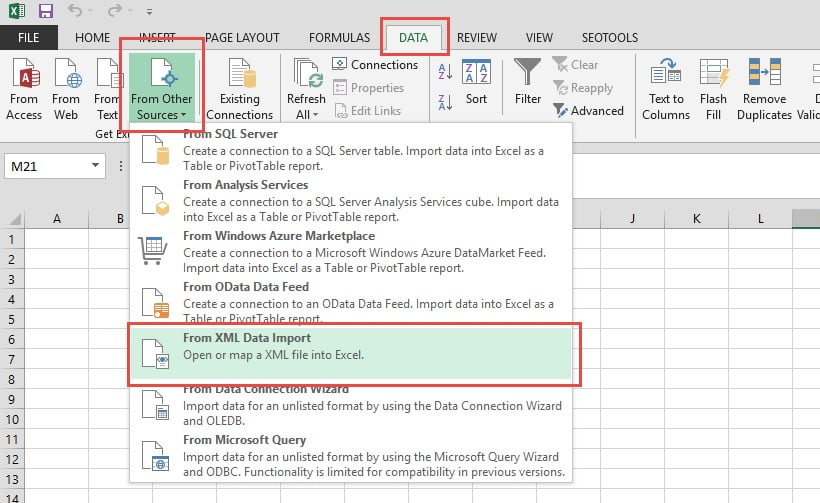Click cell K3
This screenshot has width=820, height=503.
coord(697,279)
